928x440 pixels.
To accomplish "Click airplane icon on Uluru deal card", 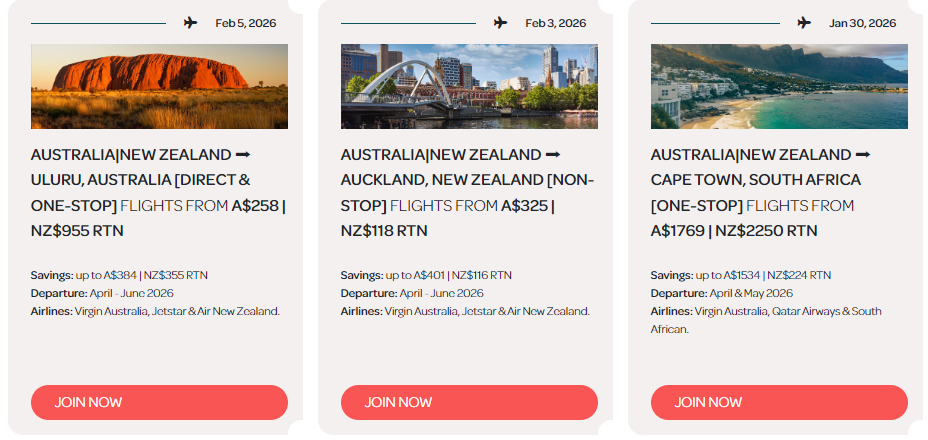I will click(191, 23).
